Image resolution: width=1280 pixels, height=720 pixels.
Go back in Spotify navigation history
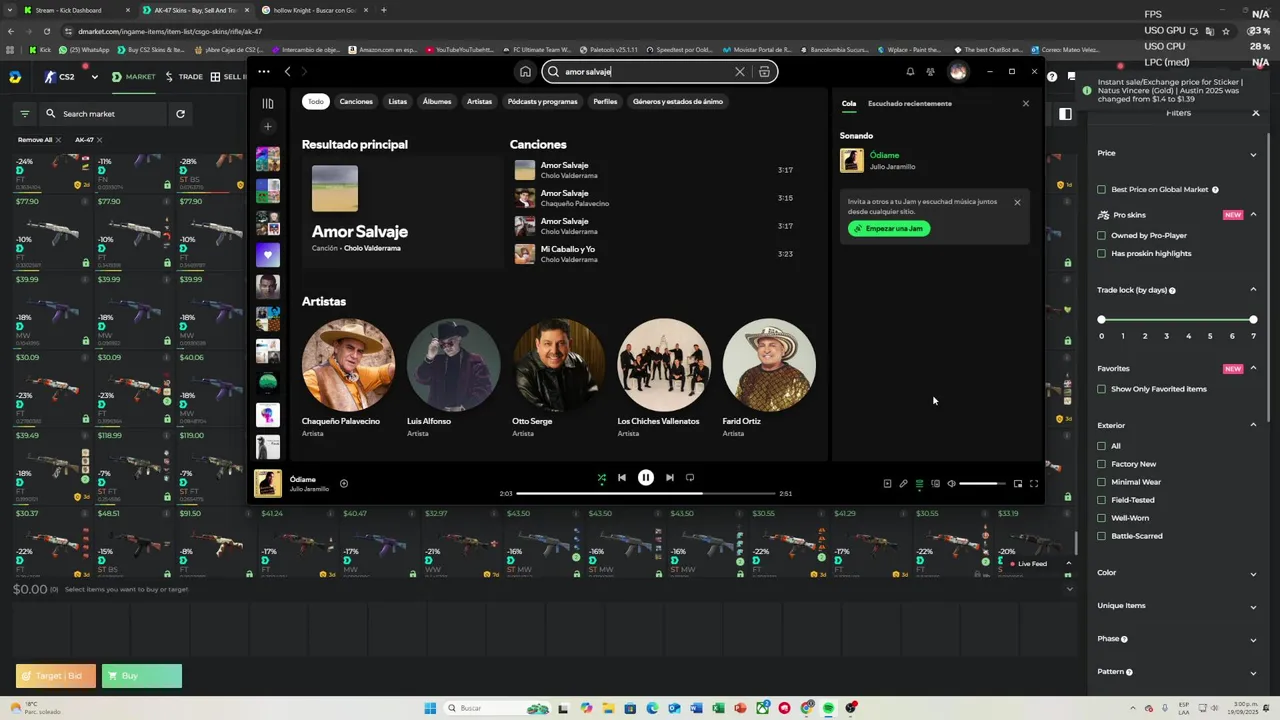pyautogui.click(x=287, y=72)
